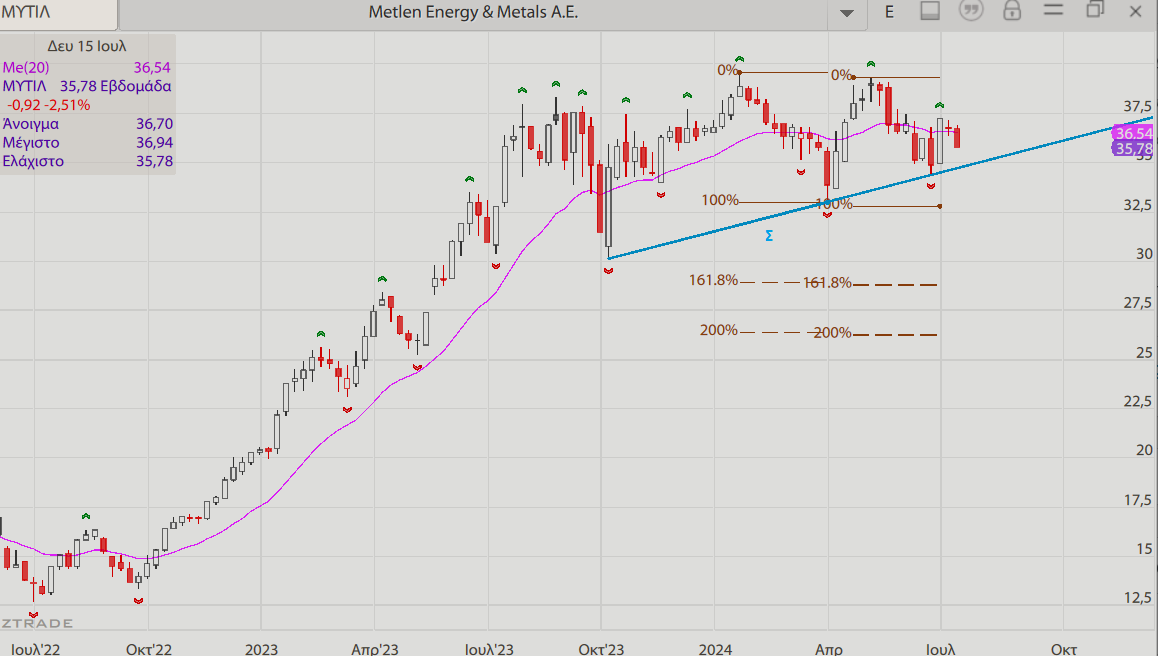
Task: Click the change value -0,92 -2,51%
Action: [49, 105]
